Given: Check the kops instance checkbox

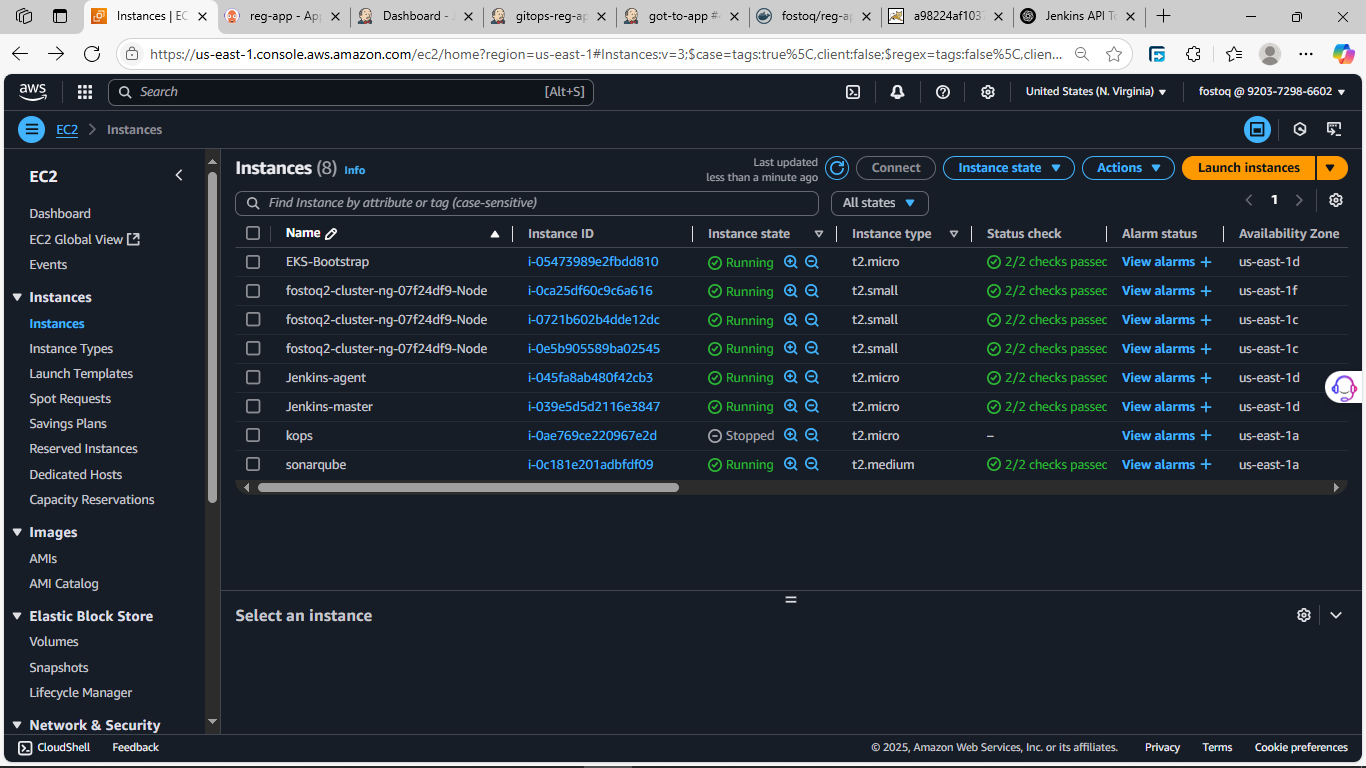Looking at the screenshot, I should [x=253, y=436].
